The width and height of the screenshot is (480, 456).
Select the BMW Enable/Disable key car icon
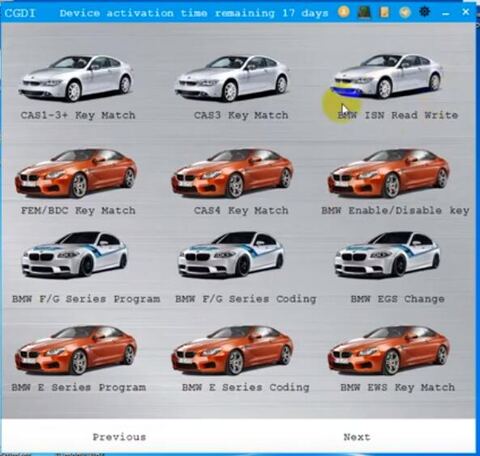click(x=389, y=173)
